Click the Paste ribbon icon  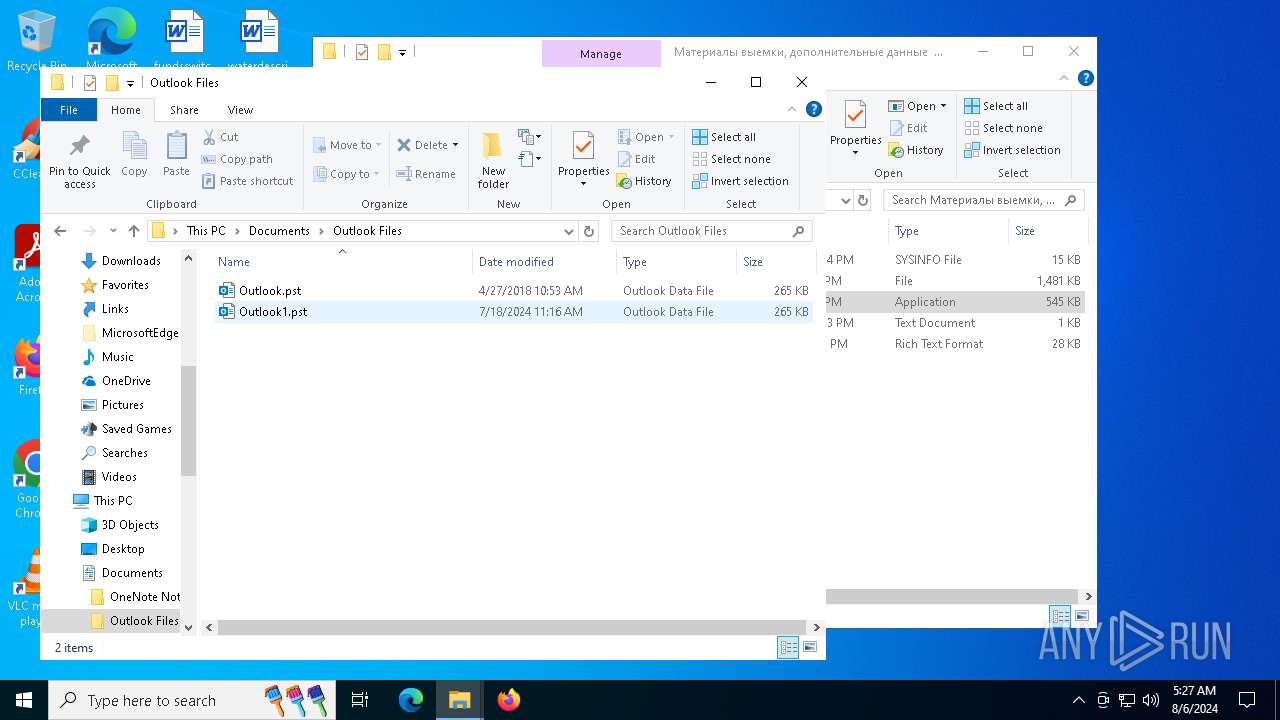[x=176, y=156]
